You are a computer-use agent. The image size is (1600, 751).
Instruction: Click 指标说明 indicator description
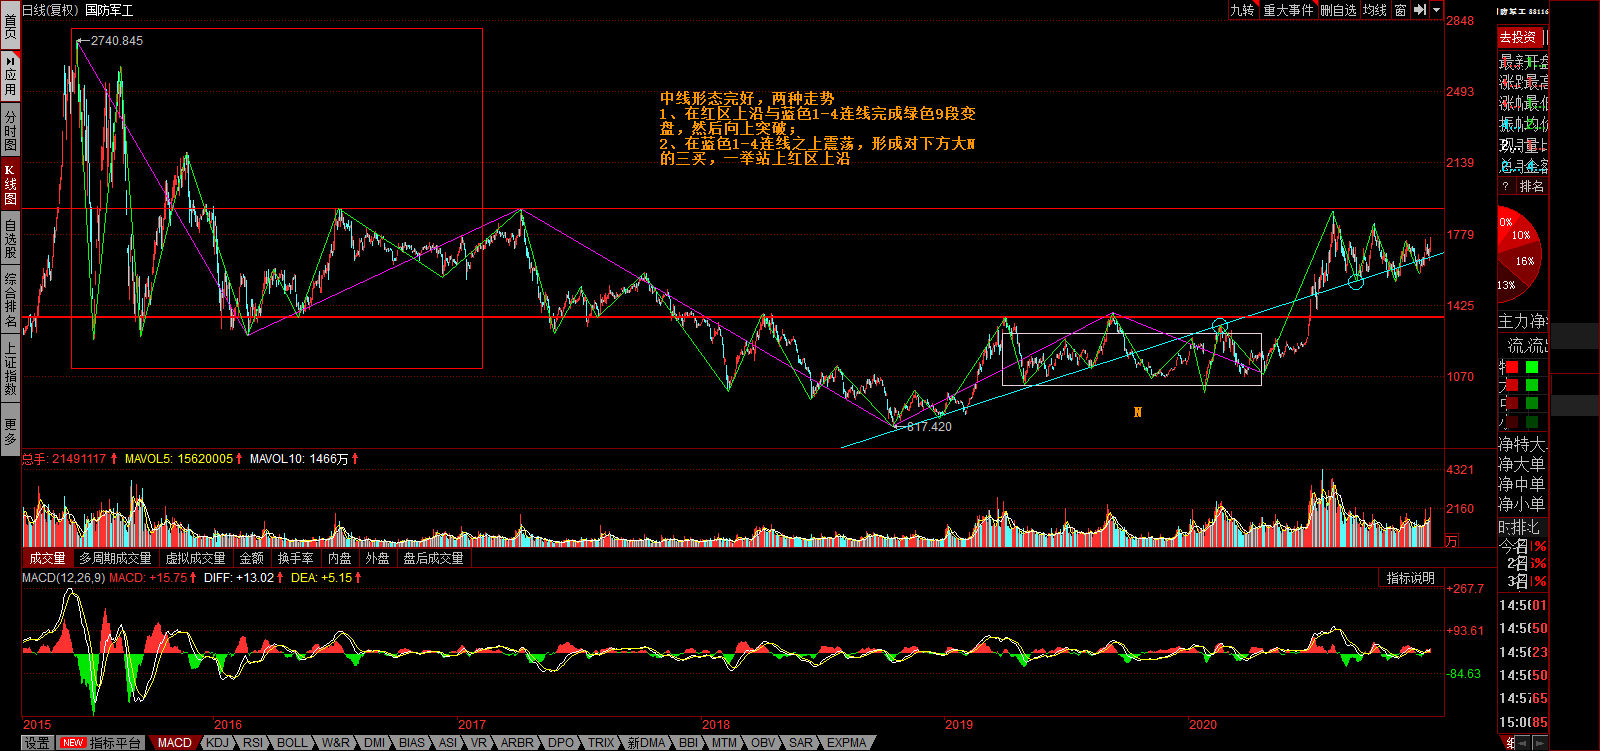tap(1410, 578)
